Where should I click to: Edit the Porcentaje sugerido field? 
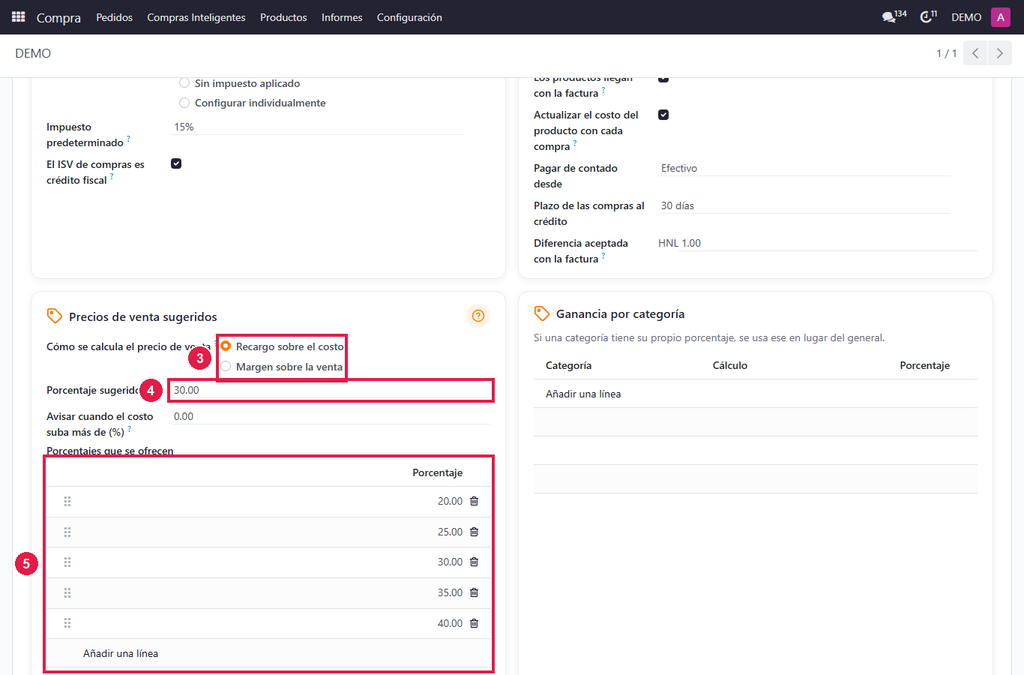(x=330, y=390)
